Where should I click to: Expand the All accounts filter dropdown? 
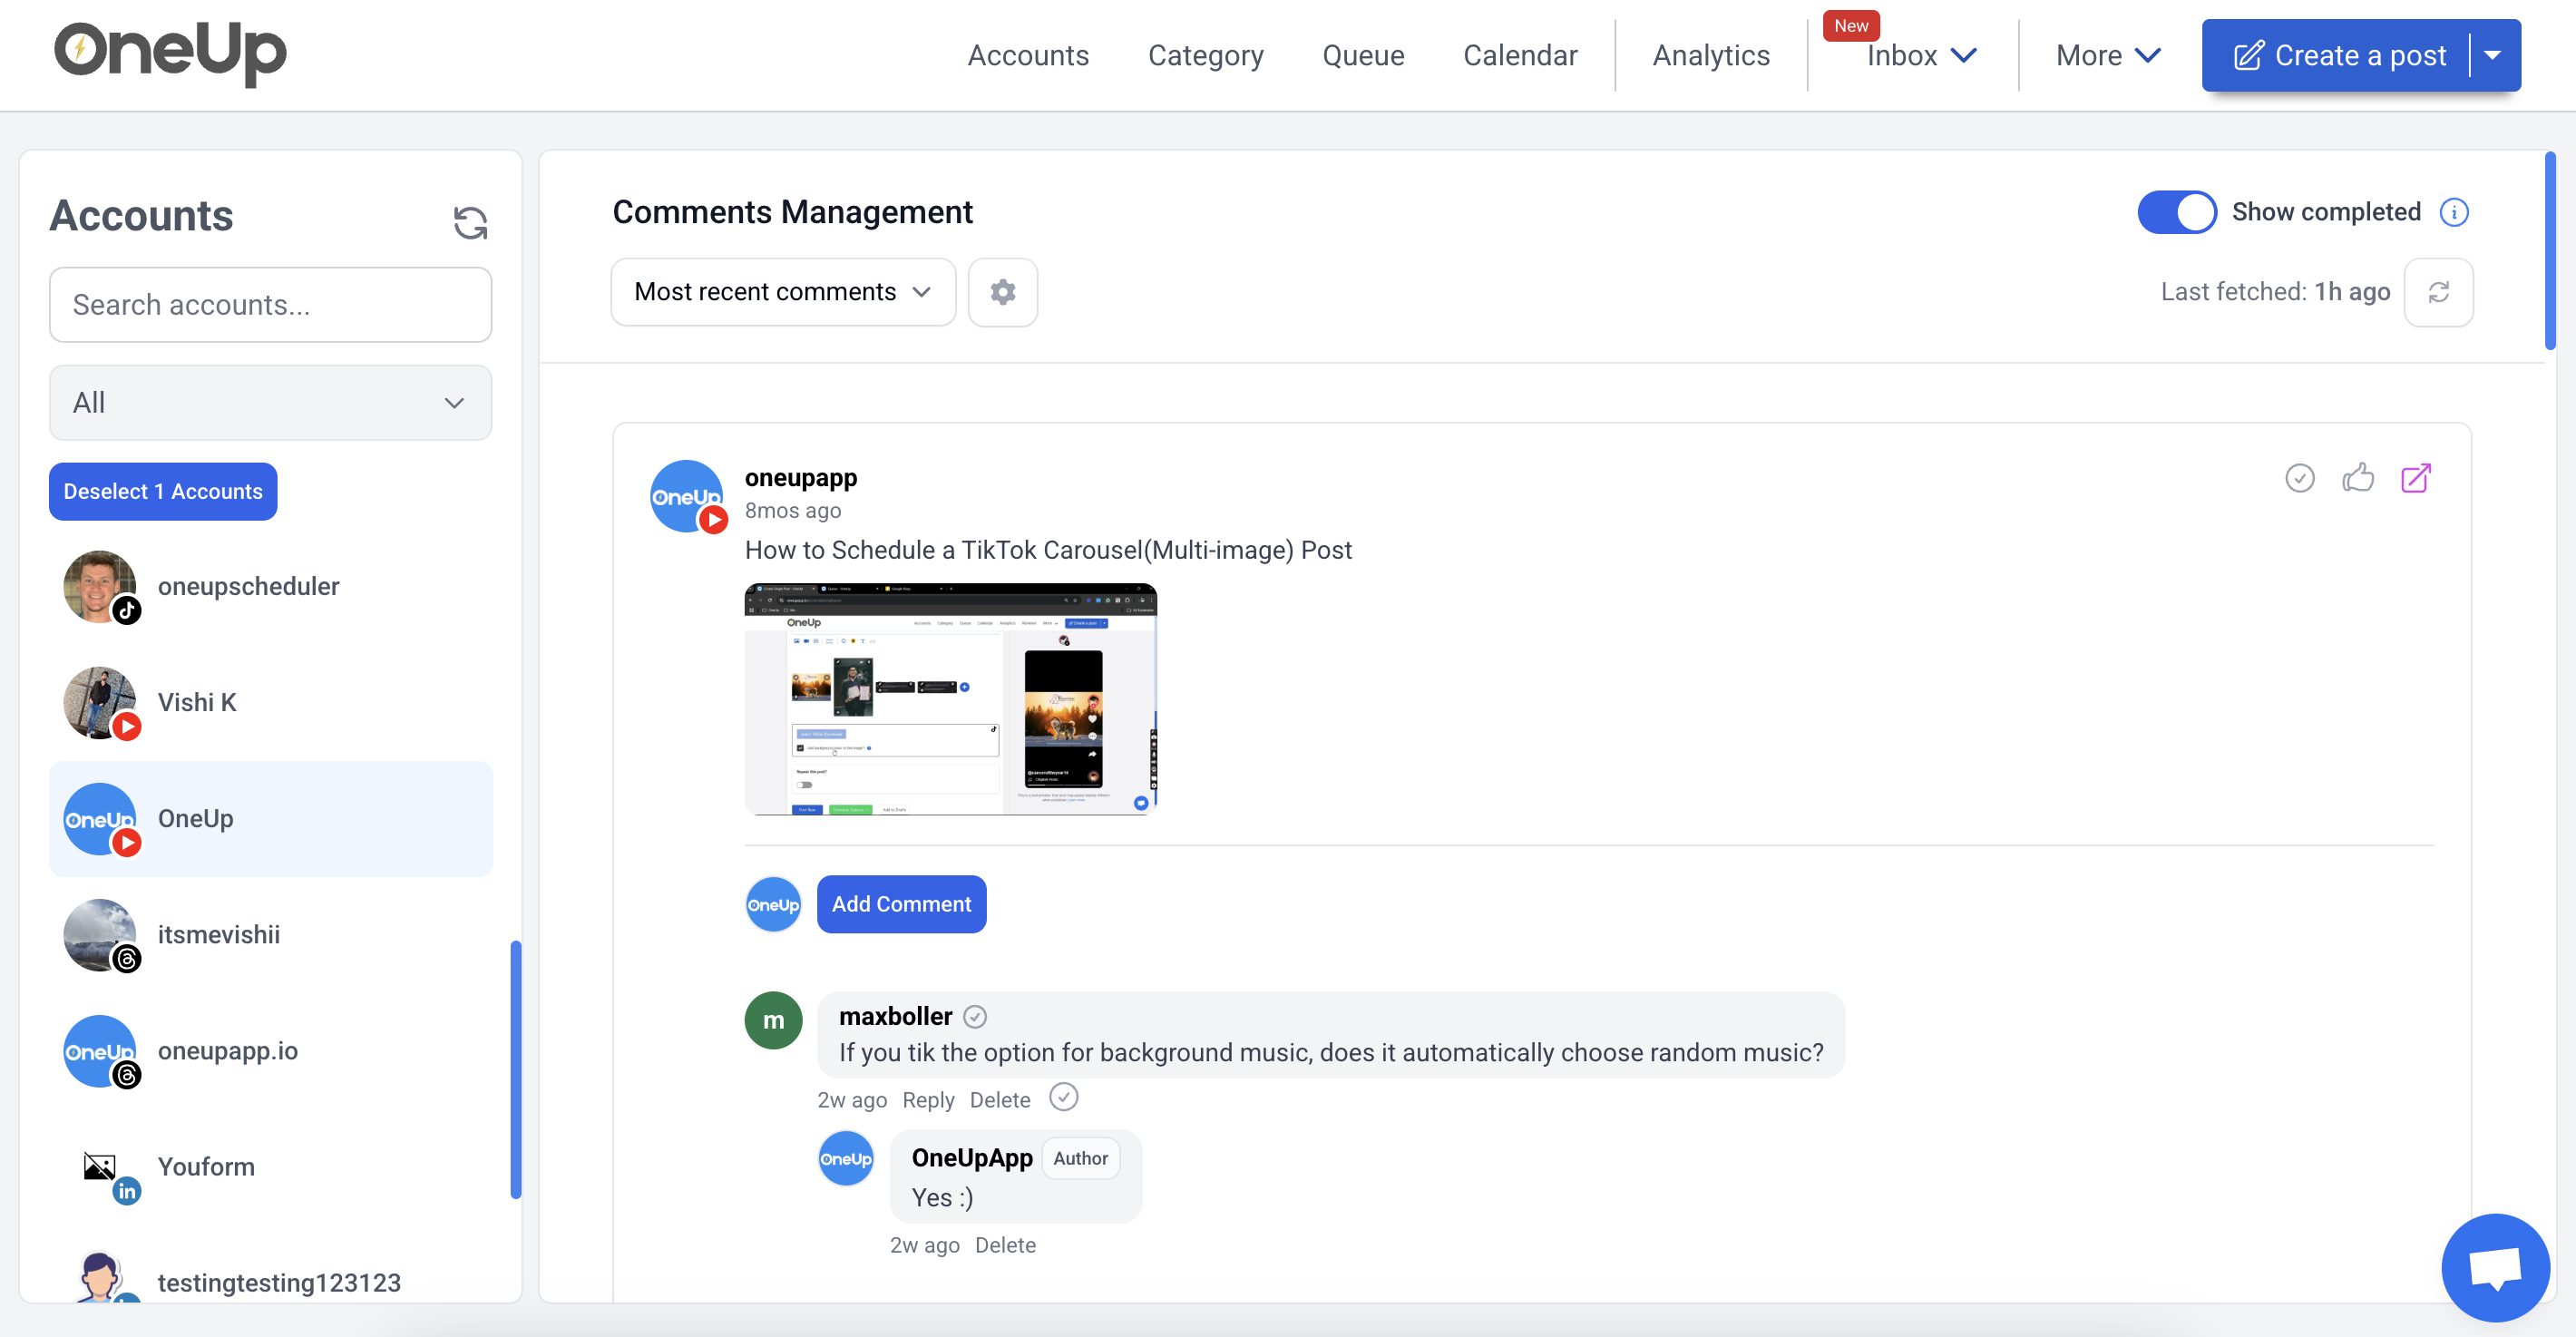(x=269, y=402)
